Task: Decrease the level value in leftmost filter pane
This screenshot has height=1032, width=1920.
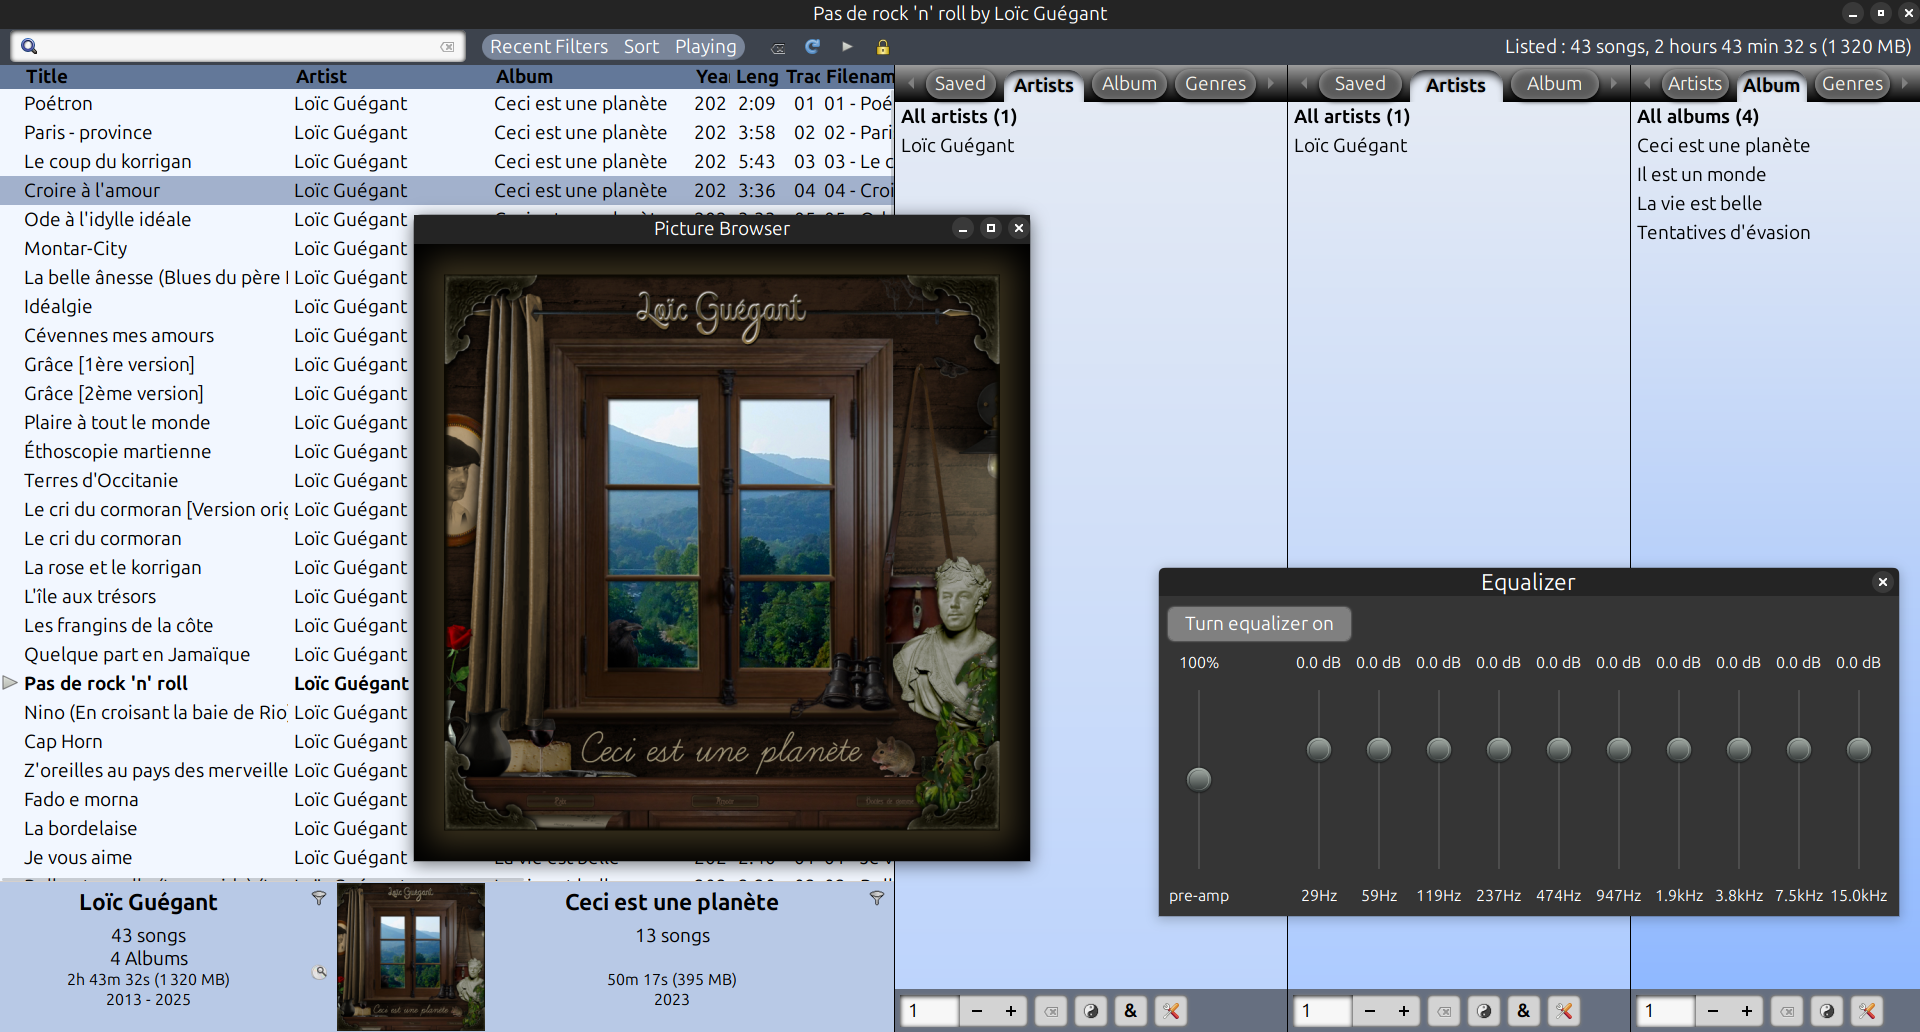Action: click(977, 1011)
